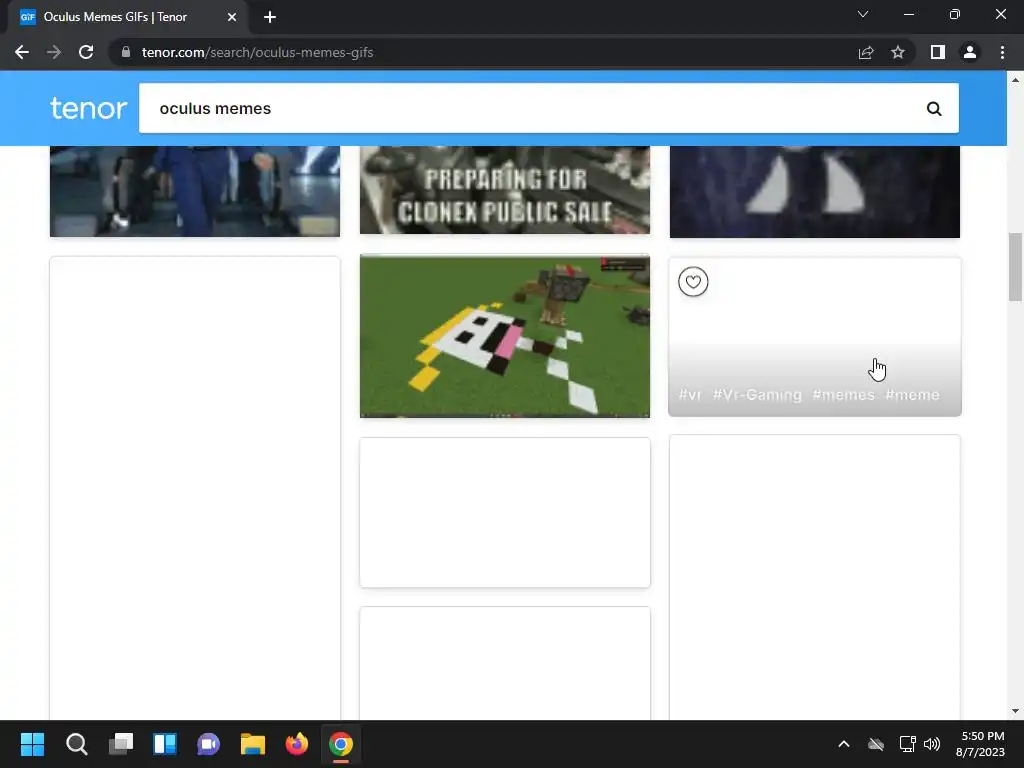The height and width of the screenshot is (768, 1024).
Task: Open the #meme tag
Action: point(912,394)
